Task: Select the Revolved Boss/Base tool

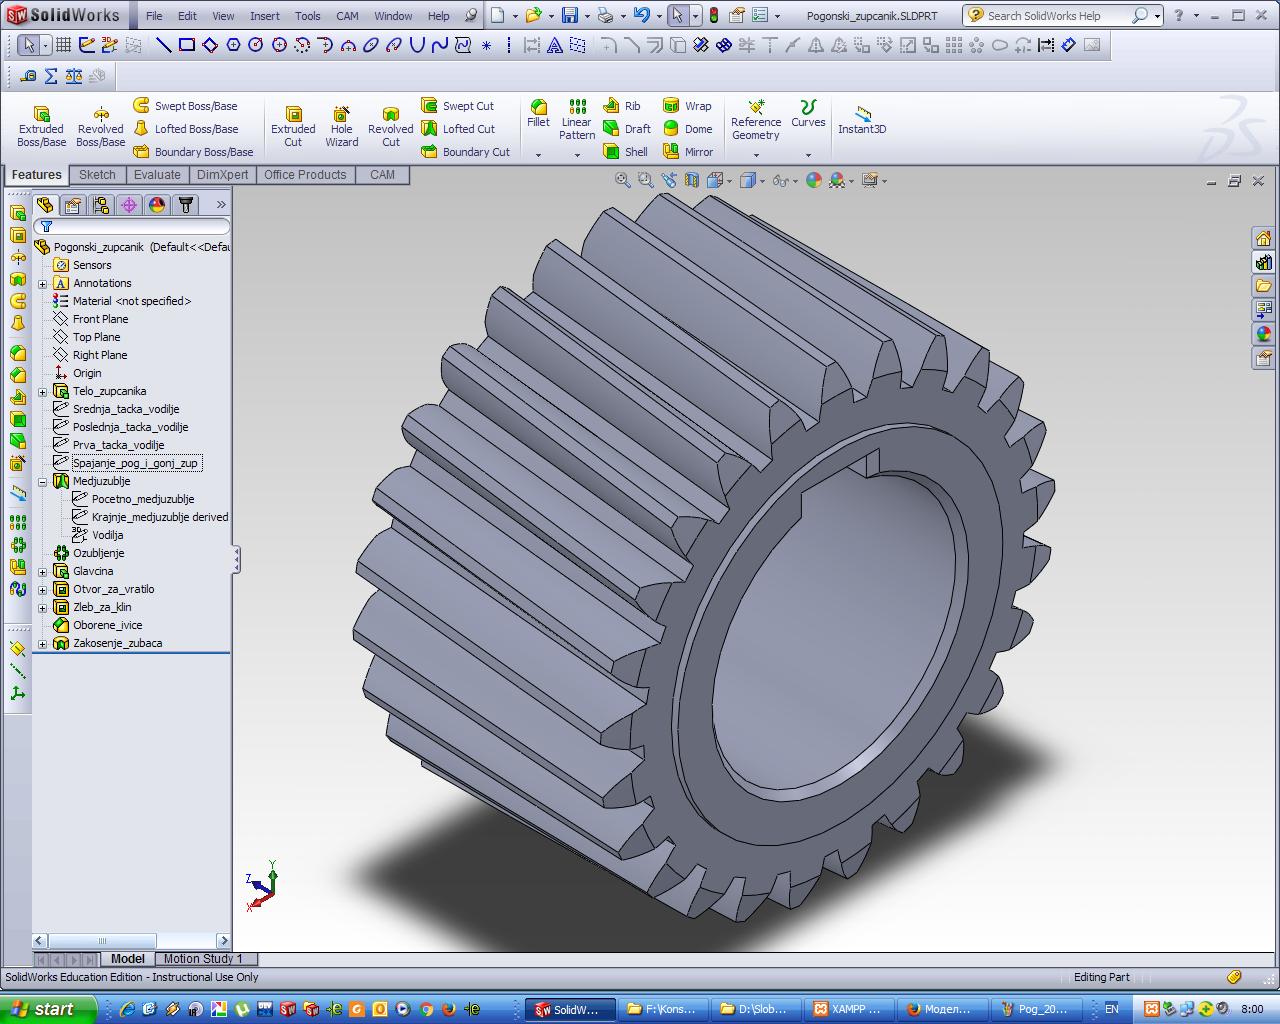Action: (x=100, y=127)
